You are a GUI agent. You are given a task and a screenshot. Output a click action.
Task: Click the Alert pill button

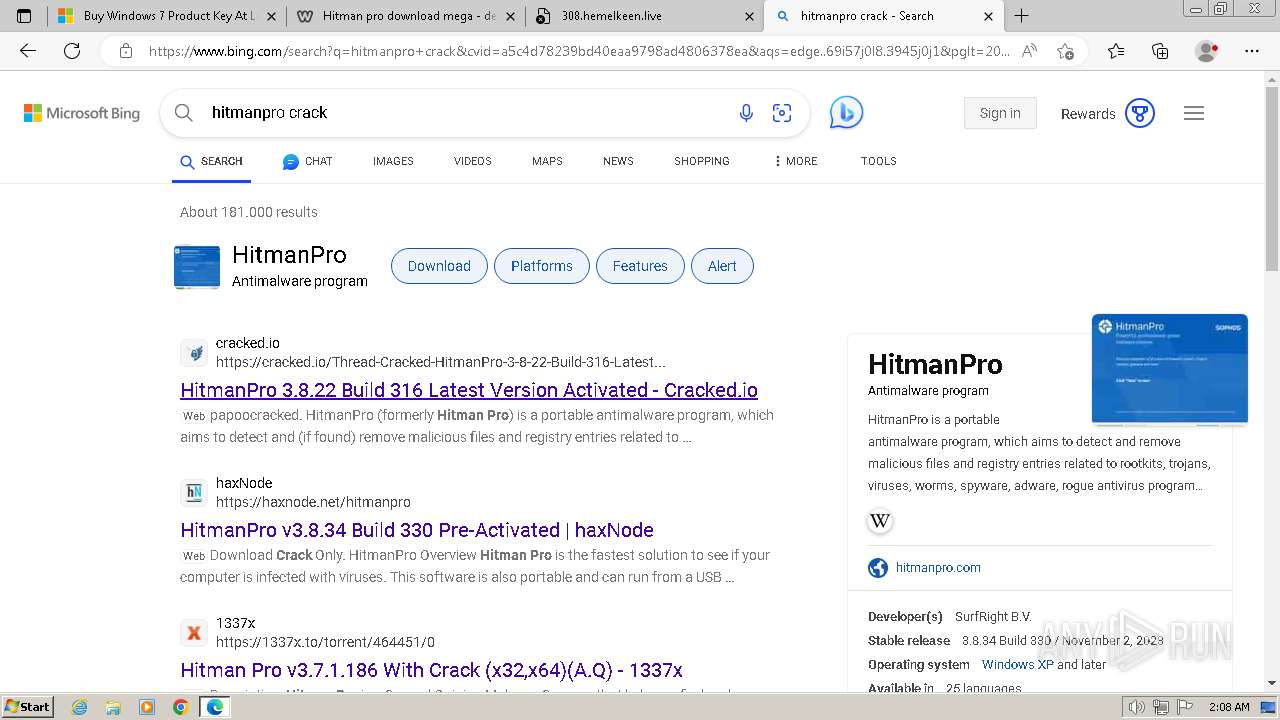click(x=722, y=266)
